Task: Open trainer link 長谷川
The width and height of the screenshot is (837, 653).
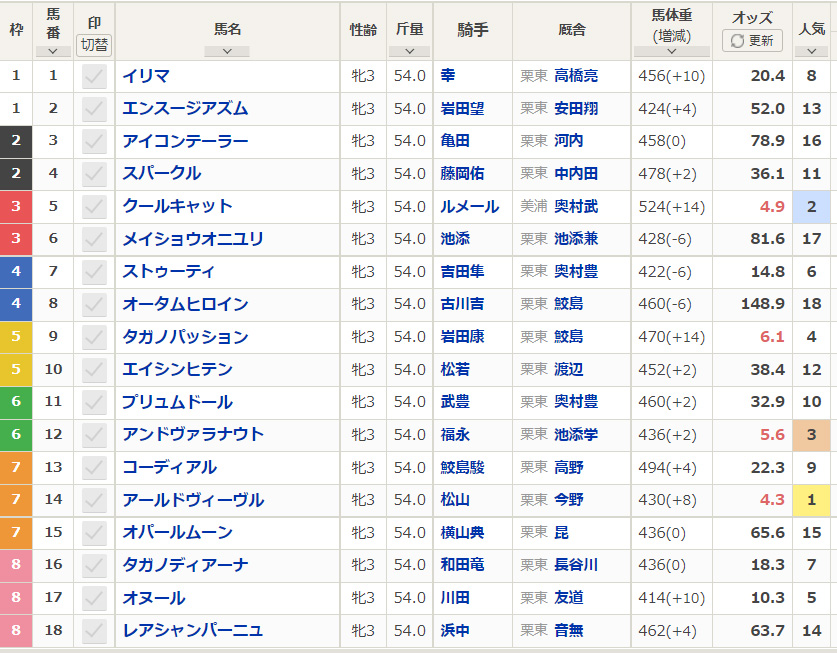Action: [576, 565]
